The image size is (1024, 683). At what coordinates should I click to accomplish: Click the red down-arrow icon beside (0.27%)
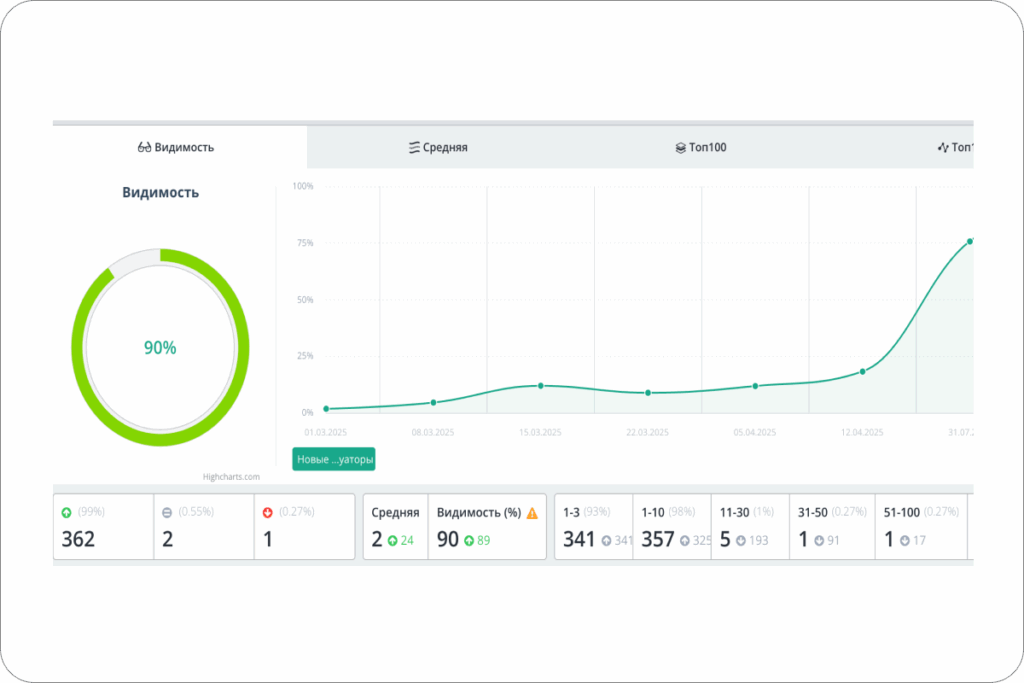point(267,513)
